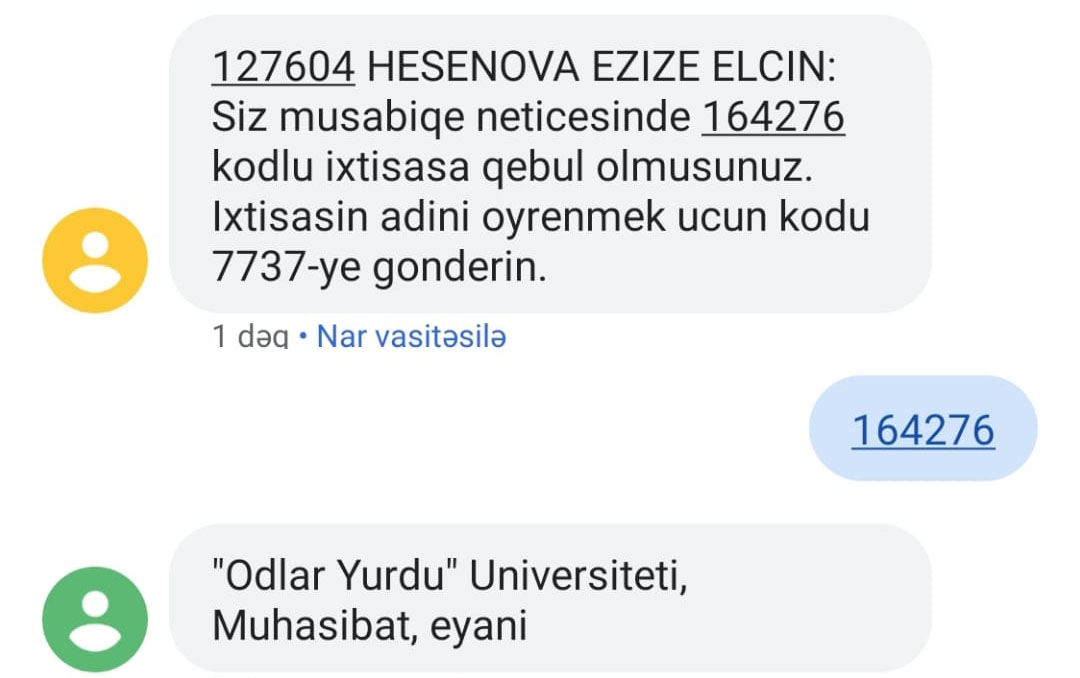Tap the 'kodlu ixtisasa qebul olmusunuz' line

[x=512, y=167]
